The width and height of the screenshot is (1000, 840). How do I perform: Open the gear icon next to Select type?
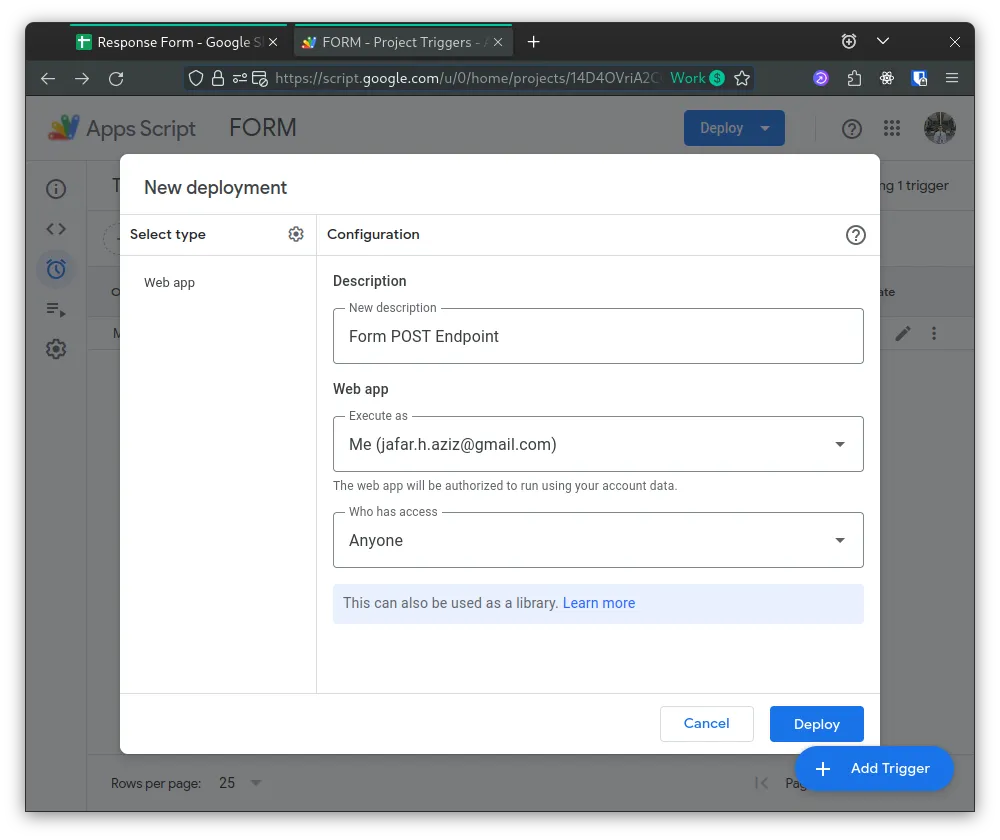coord(296,233)
